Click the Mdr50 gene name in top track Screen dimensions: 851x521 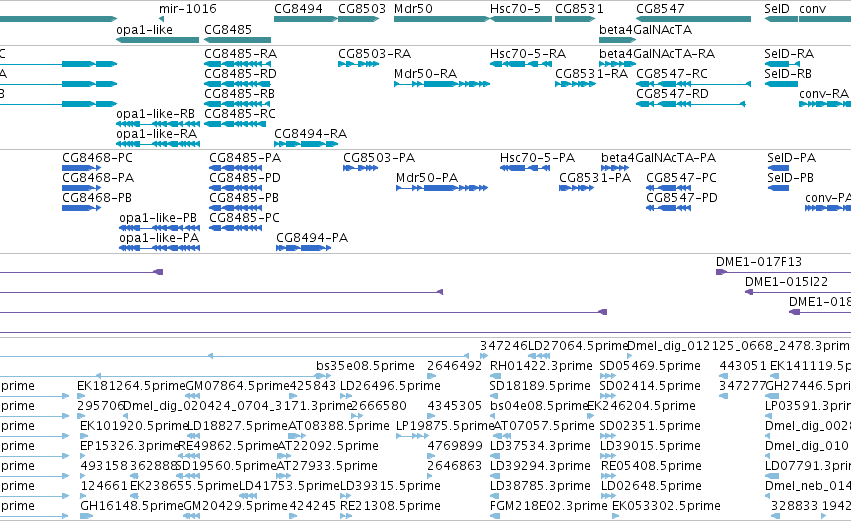[x=413, y=9]
